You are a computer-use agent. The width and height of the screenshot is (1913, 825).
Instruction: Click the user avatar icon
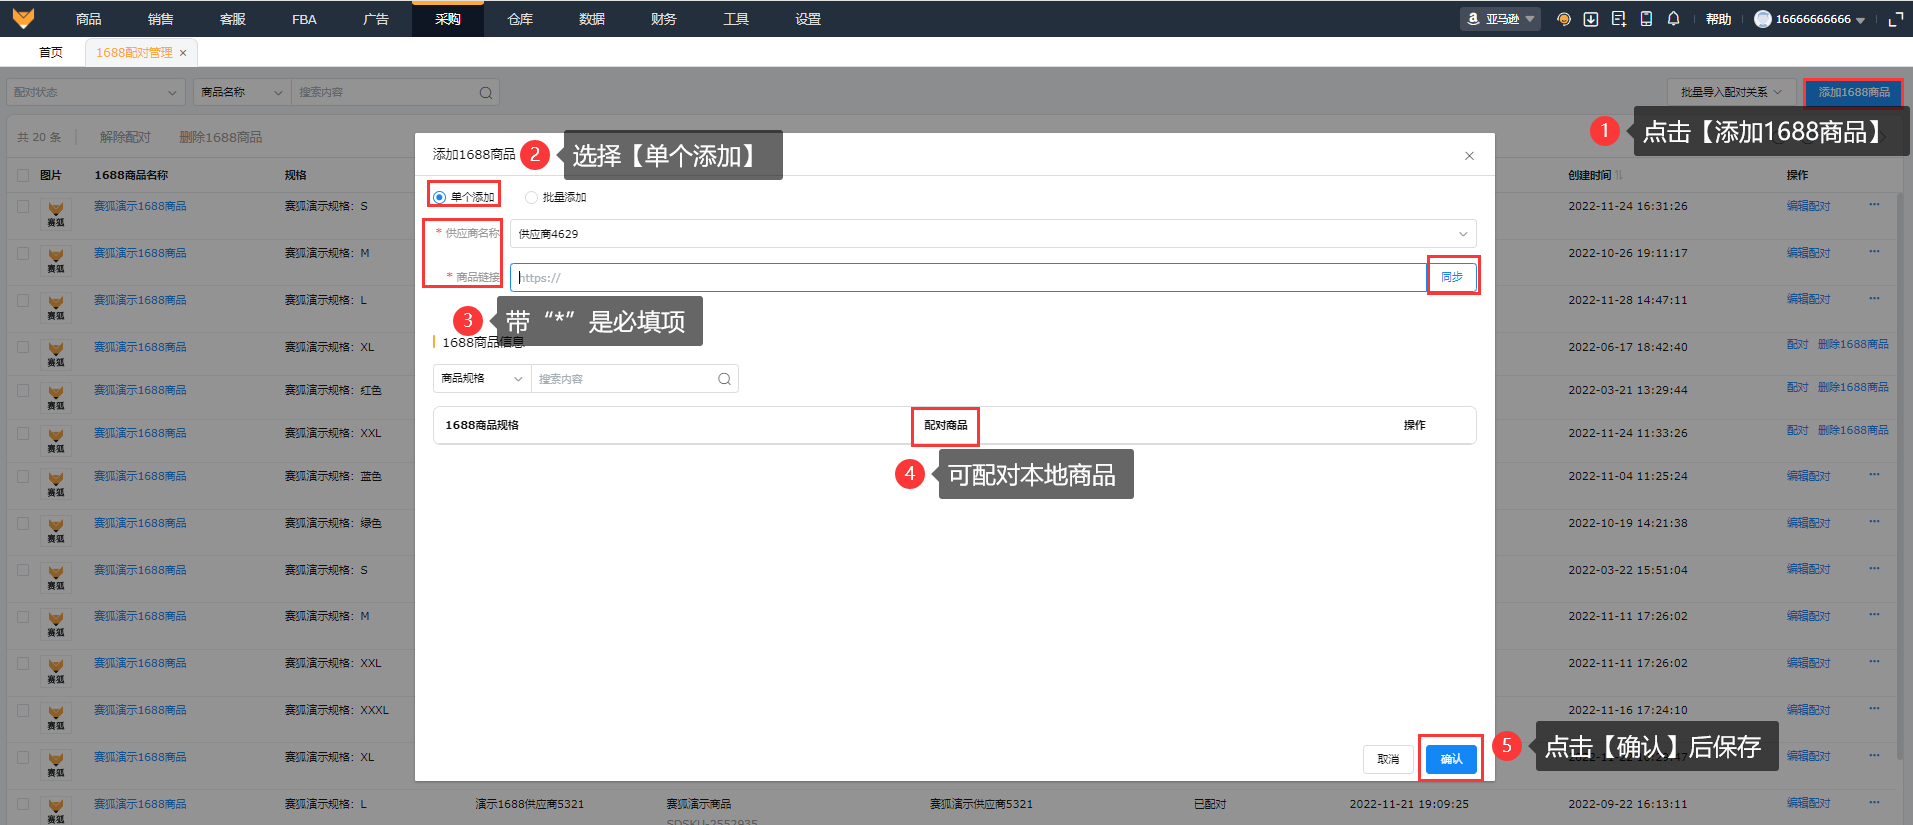tap(1763, 19)
